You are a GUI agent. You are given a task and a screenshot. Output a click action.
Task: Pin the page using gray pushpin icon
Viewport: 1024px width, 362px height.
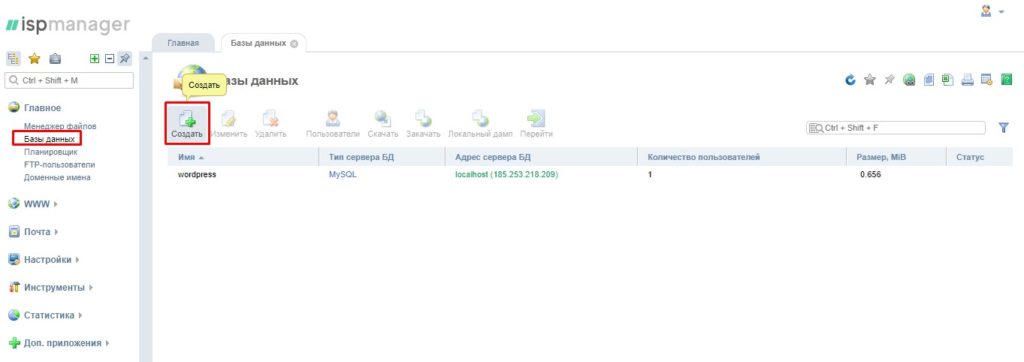pos(889,80)
